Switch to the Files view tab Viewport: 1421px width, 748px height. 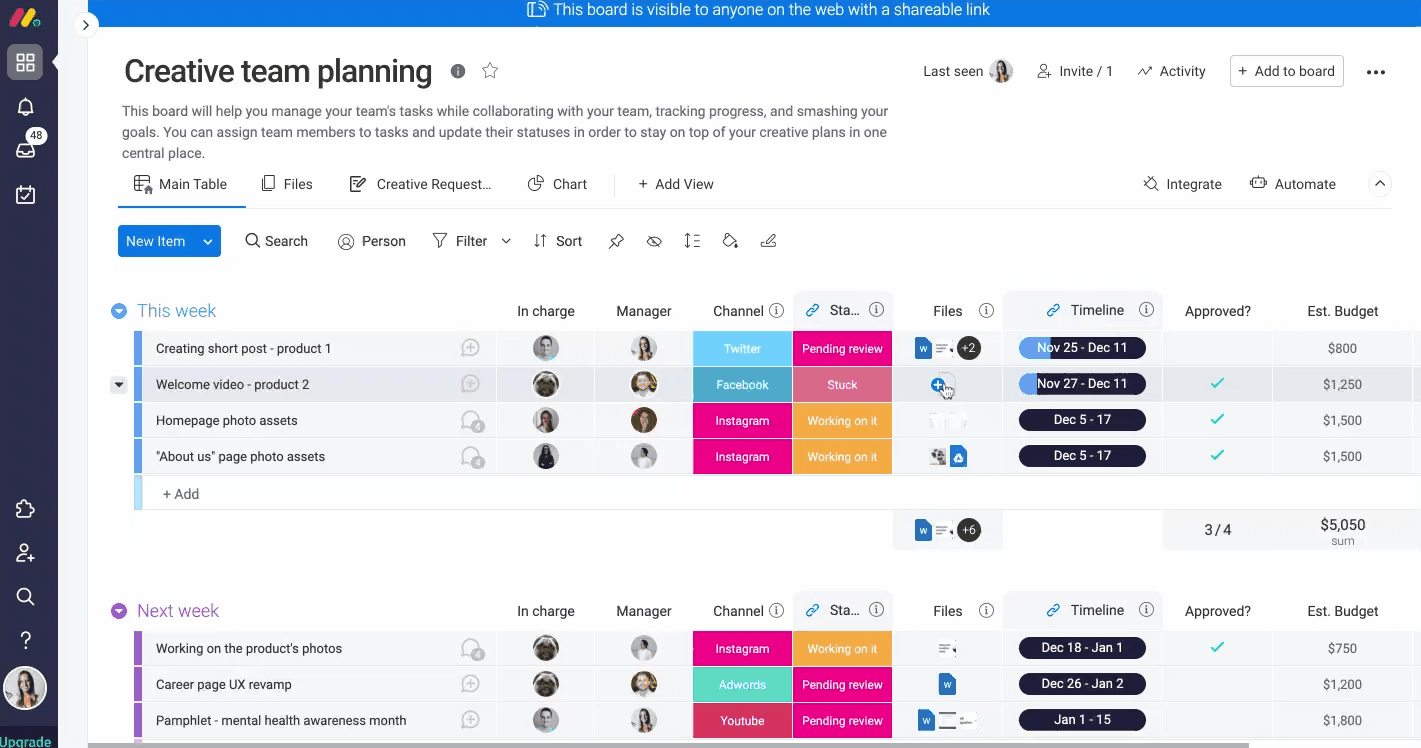pyautogui.click(x=287, y=184)
